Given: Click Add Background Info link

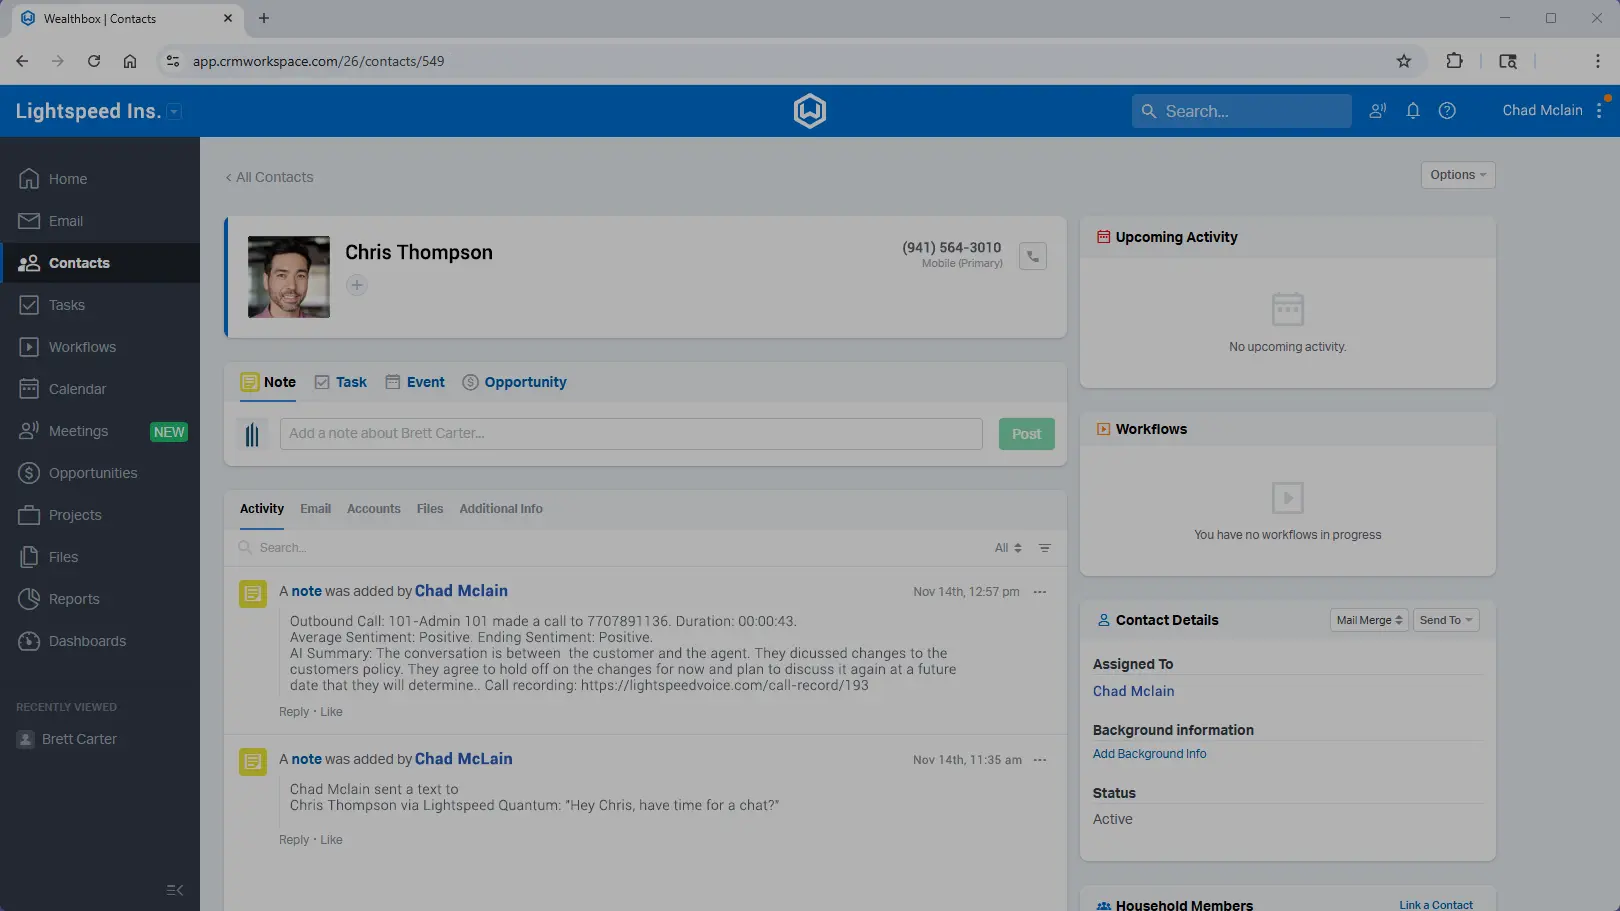Looking at the screenshot, I should [1150, 754].
